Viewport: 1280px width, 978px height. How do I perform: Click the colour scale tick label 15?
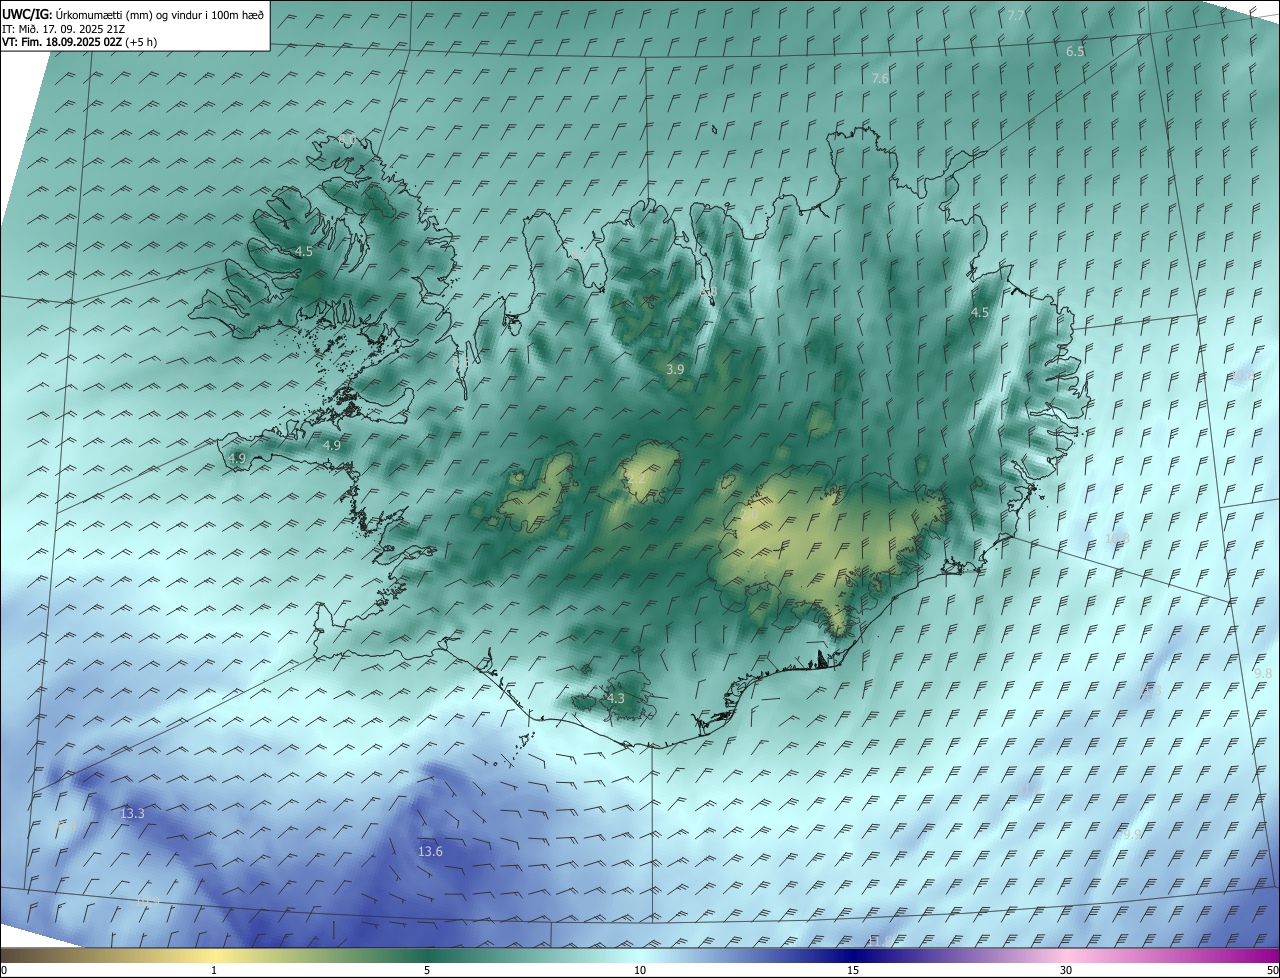coord(853,970)
